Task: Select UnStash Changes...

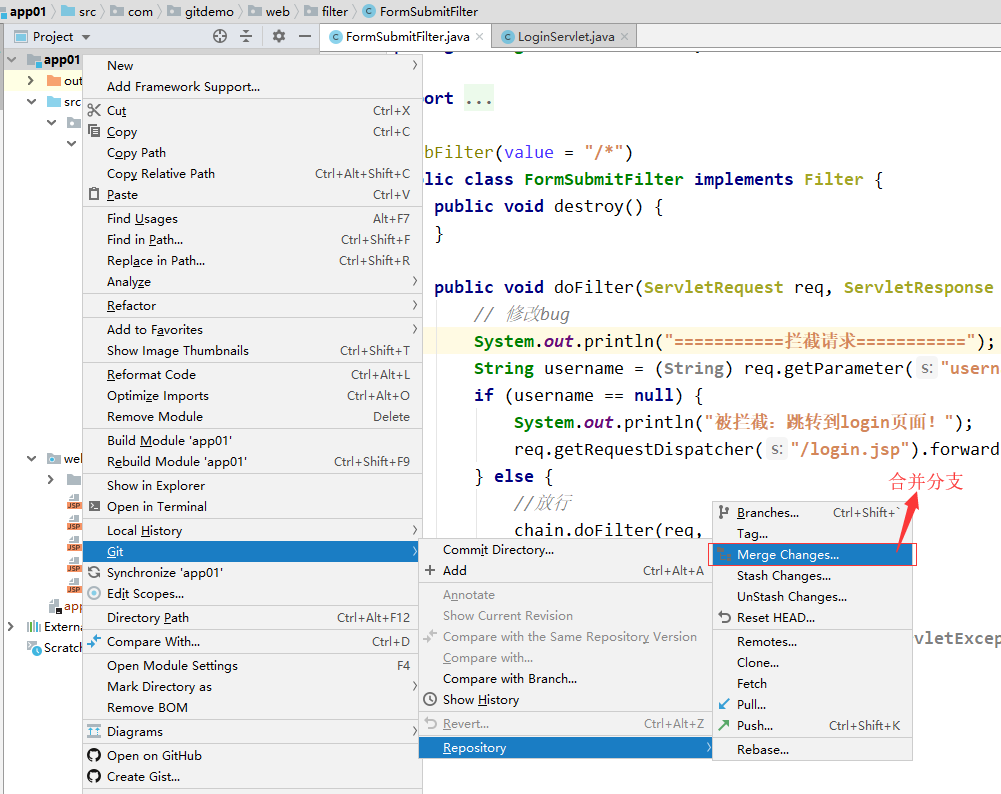Action: coord(812,596)
